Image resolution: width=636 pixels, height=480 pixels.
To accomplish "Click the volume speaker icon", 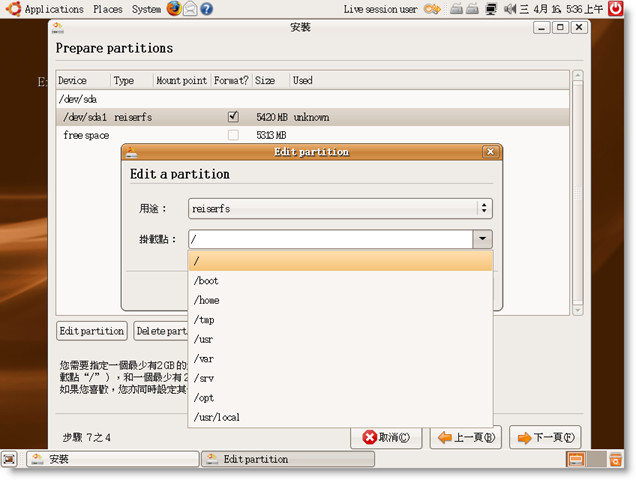I will coord(509,9).
